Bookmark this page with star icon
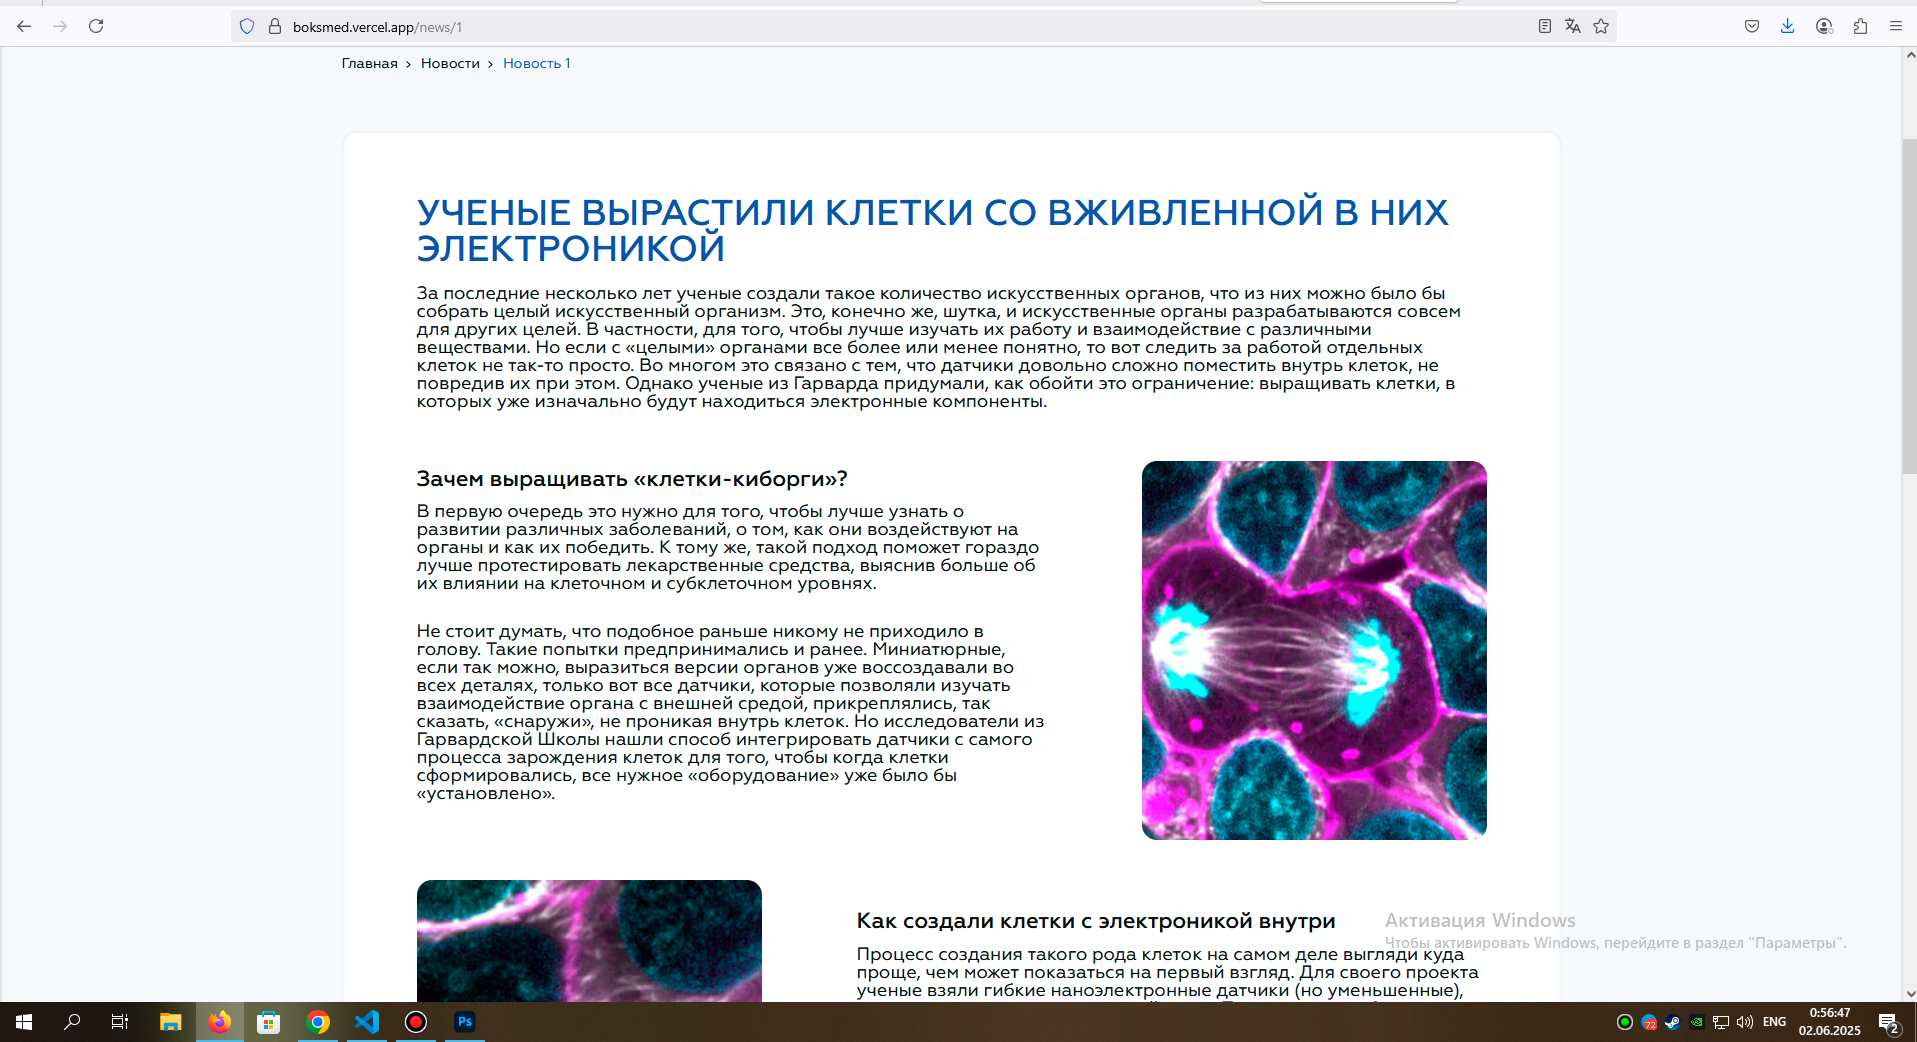The image size is (1917, 1042). click(1601, 26)
